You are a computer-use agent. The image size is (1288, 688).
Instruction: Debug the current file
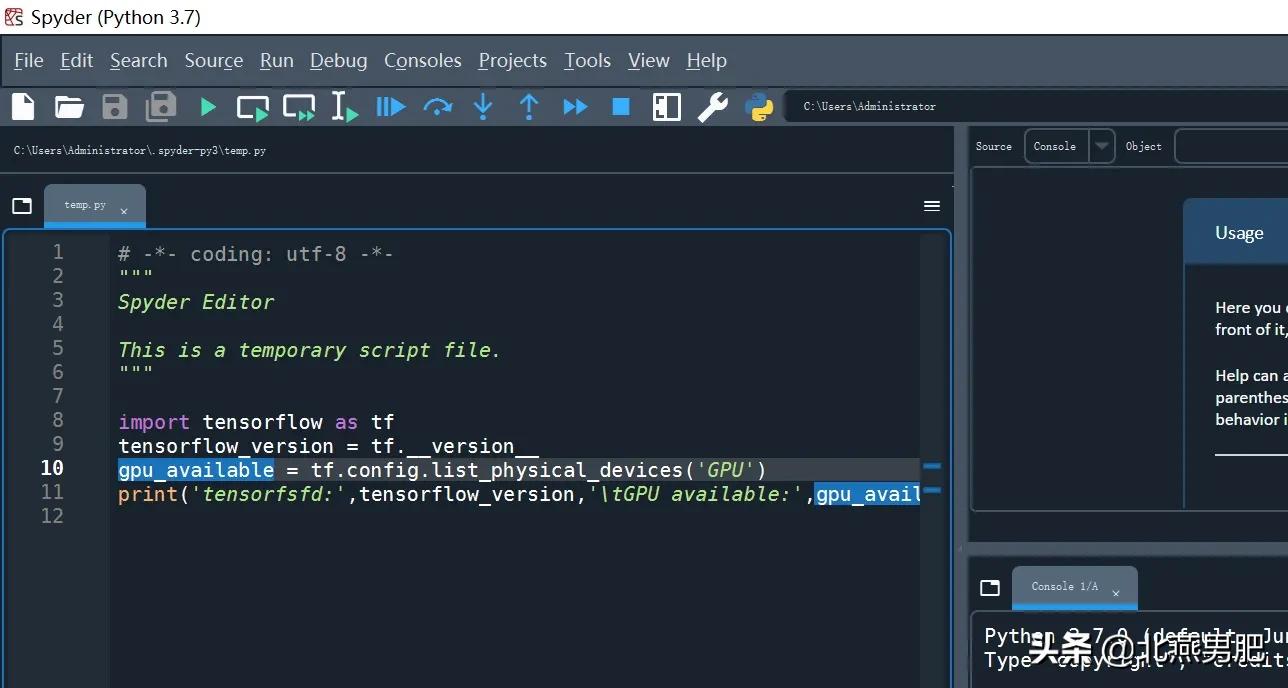[390, 106]
